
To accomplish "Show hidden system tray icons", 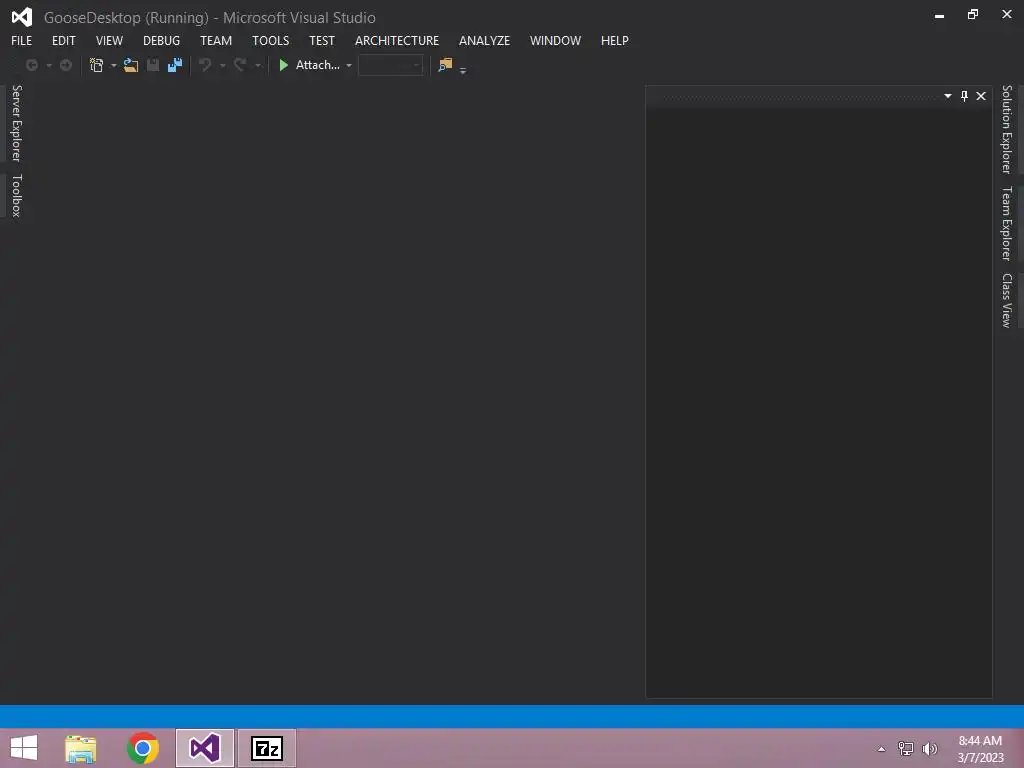I will point(882,749).
